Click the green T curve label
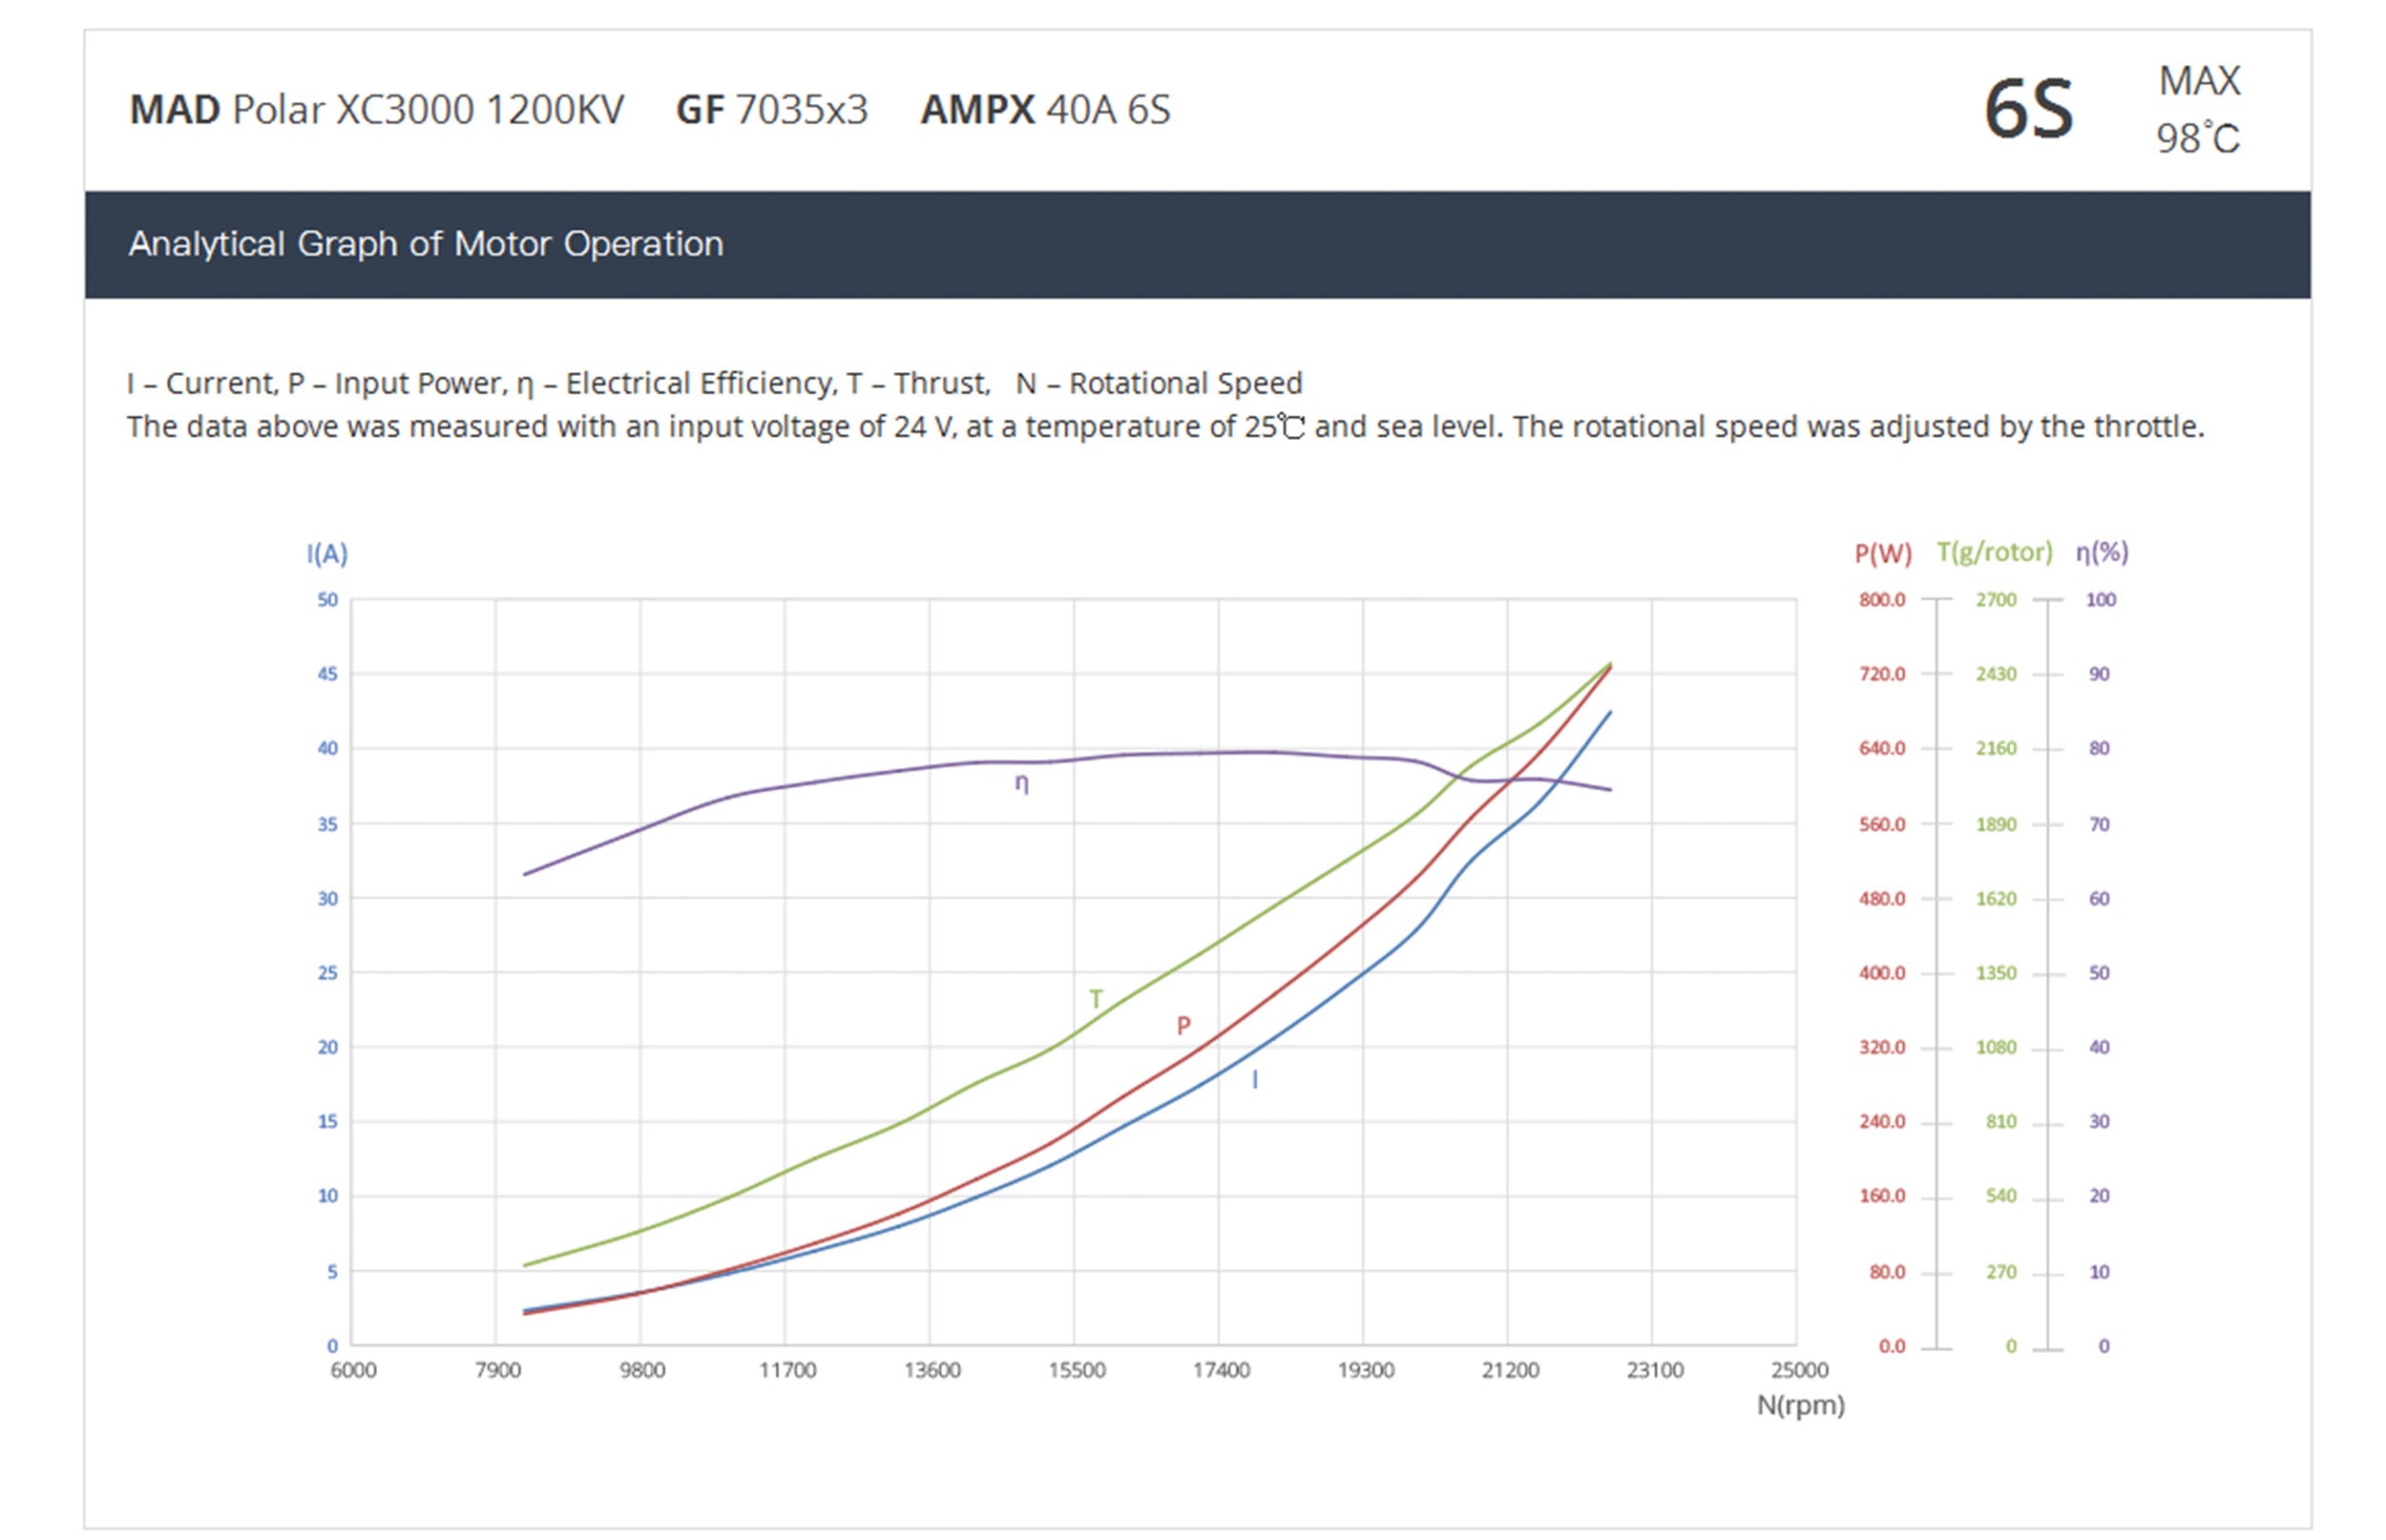Image resolution: width=2386 pixels, height=1540 pixels. click(1096, 998)
